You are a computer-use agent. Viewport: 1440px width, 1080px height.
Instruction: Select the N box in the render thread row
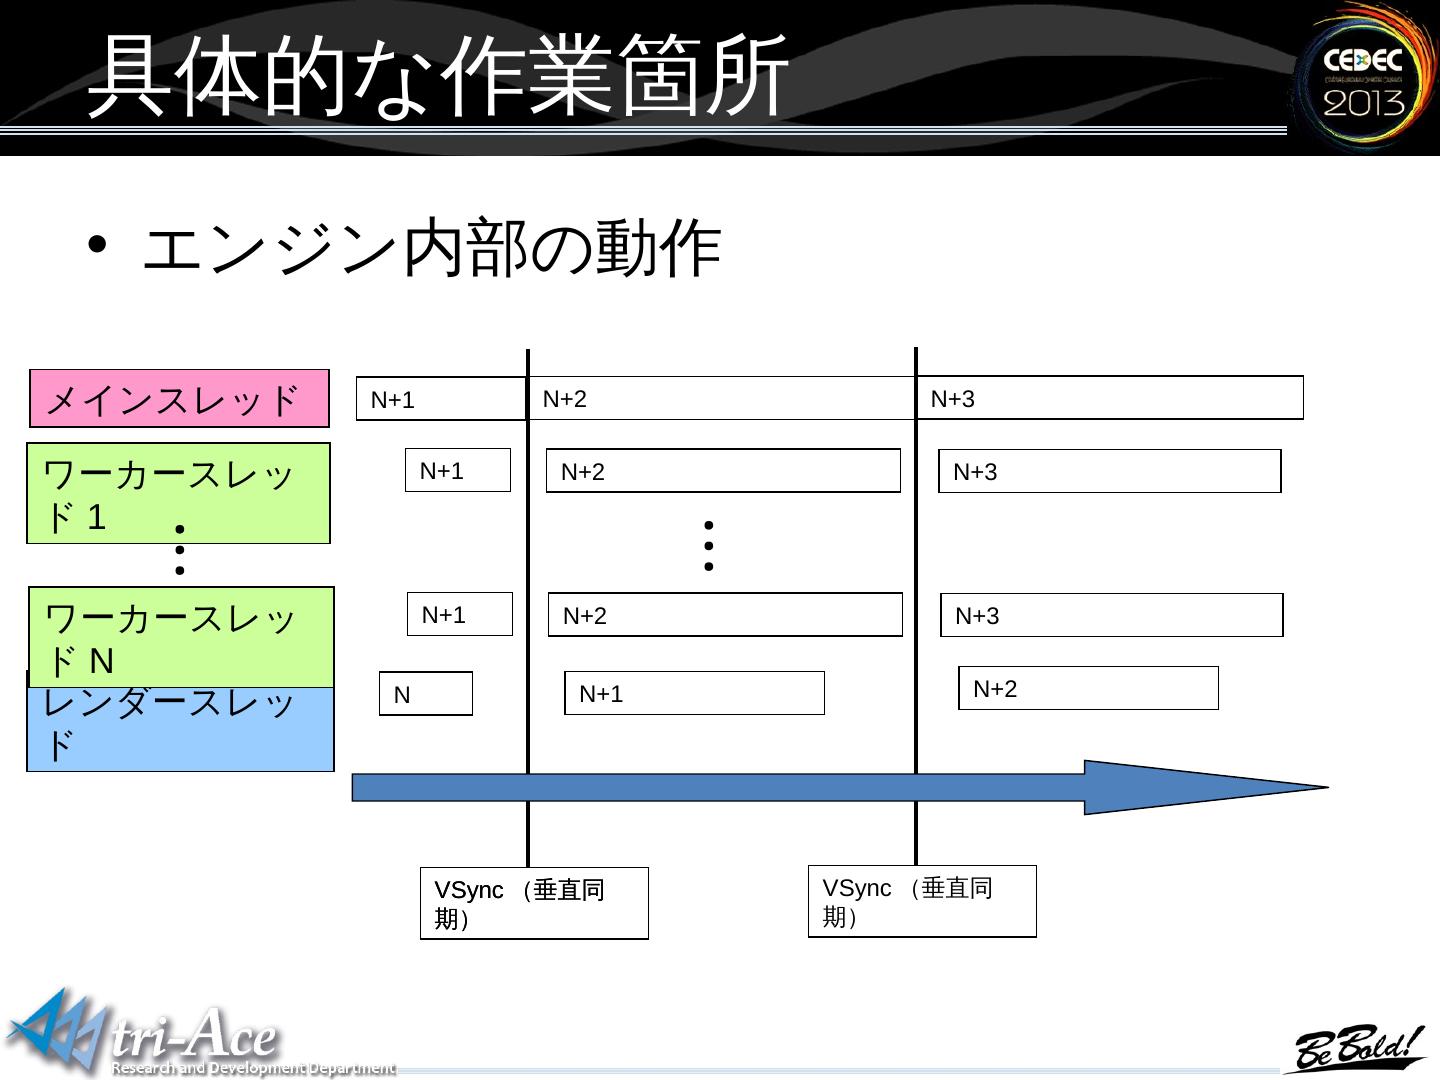pyautogui.click(x=426, y=694)
